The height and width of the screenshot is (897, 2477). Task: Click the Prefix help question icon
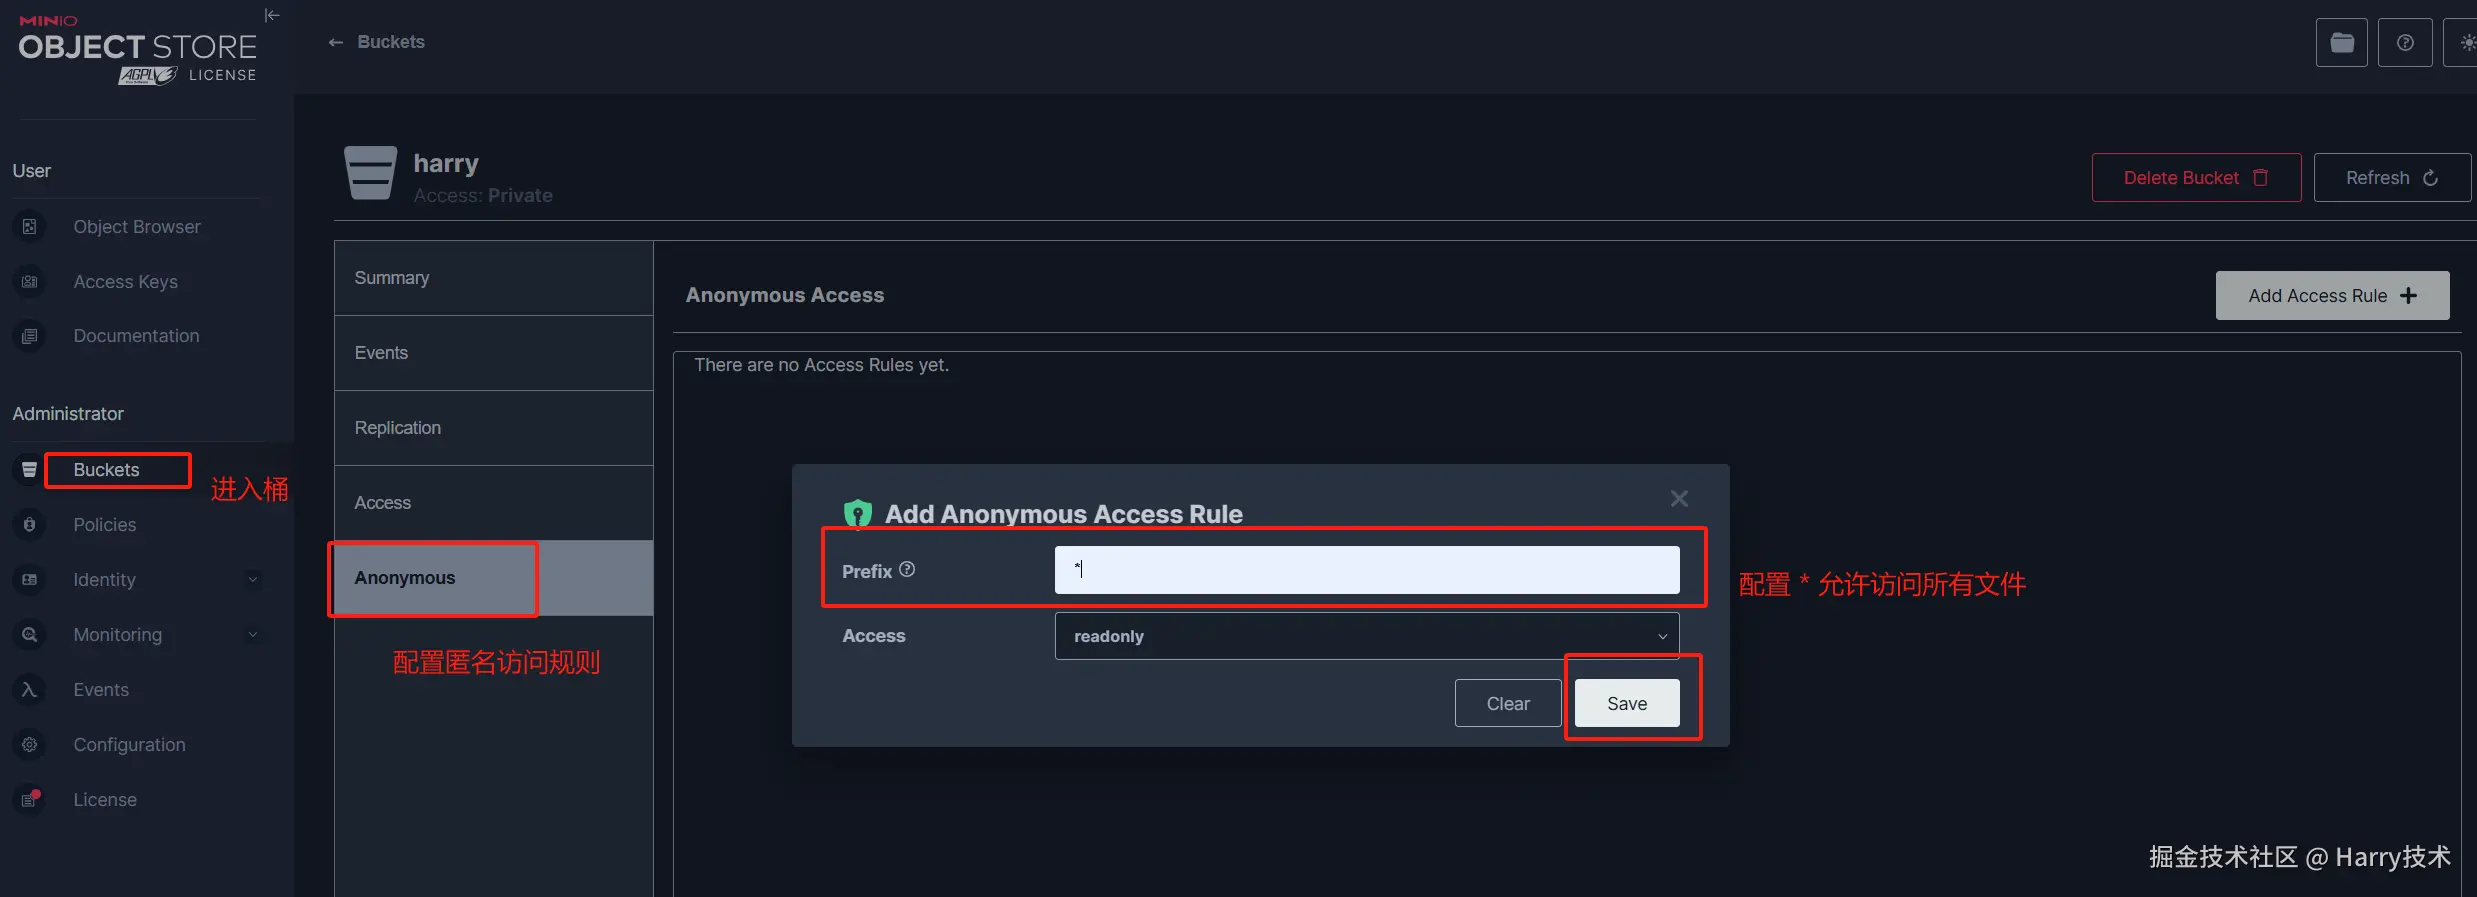(907, 570)
